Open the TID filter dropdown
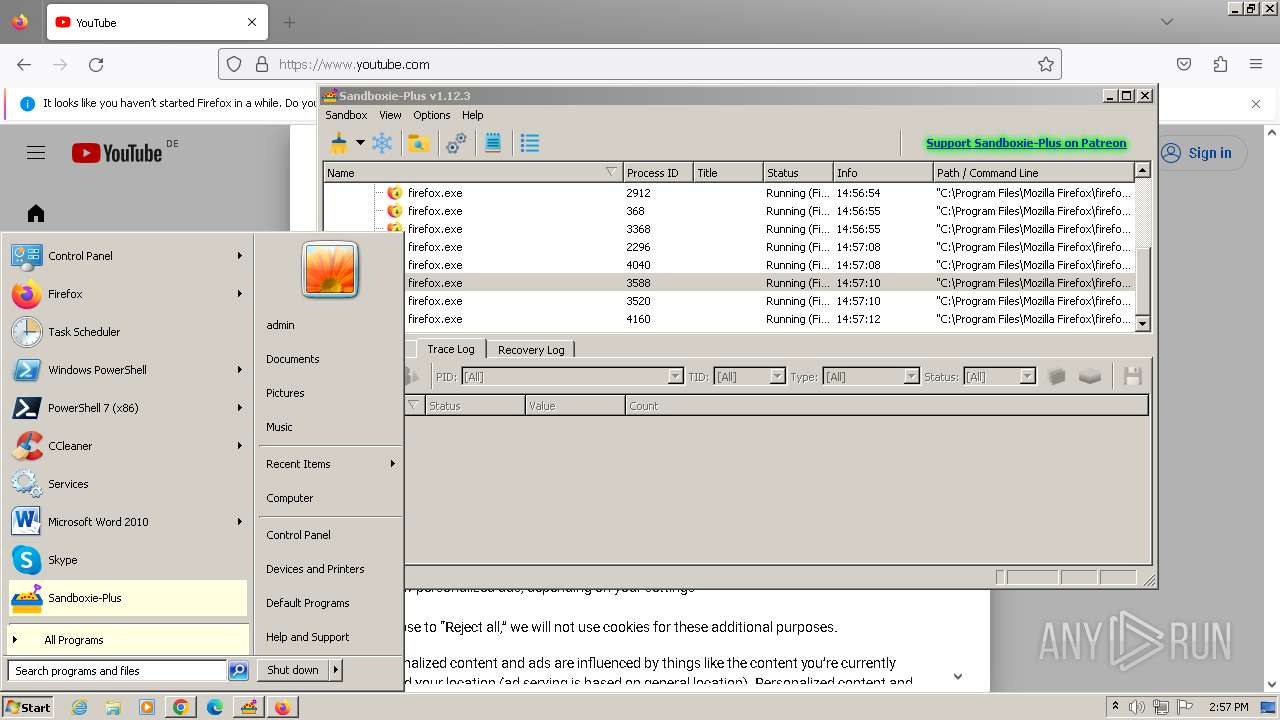Image resolution: width=1280 pixels, height=720 pixels. point(749,377)
